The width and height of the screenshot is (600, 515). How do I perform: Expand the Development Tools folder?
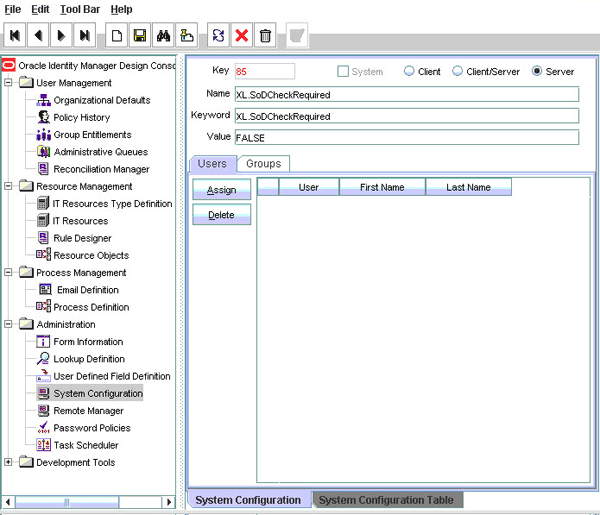(x=8, y=462)
